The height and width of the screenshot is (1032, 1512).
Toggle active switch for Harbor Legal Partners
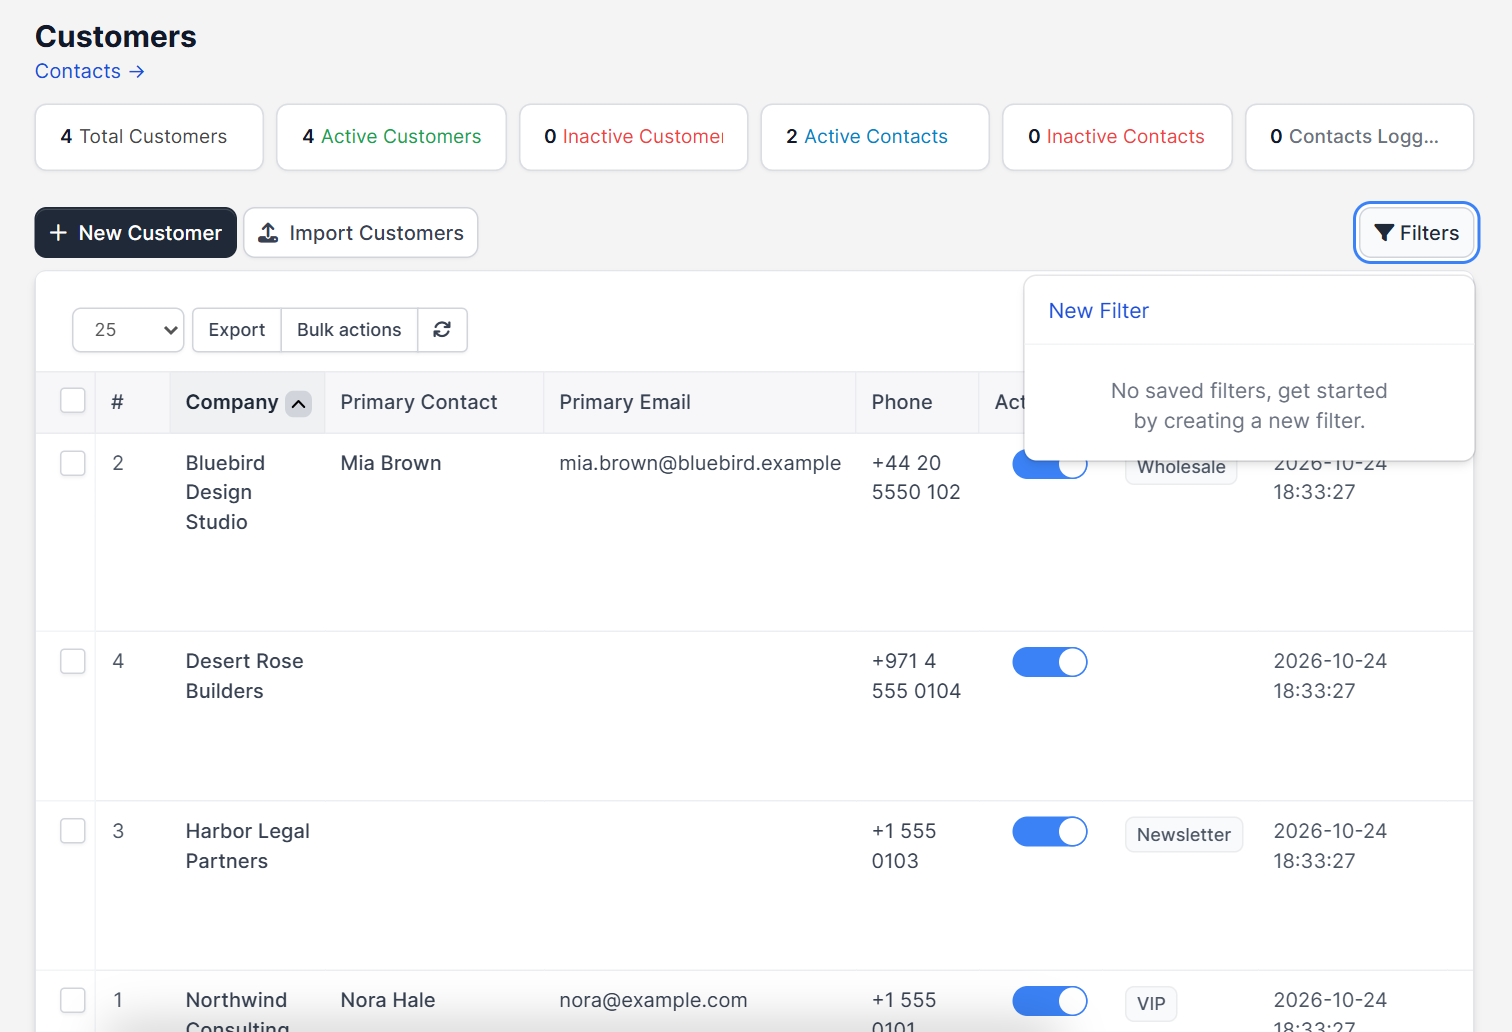point(1050,832)
